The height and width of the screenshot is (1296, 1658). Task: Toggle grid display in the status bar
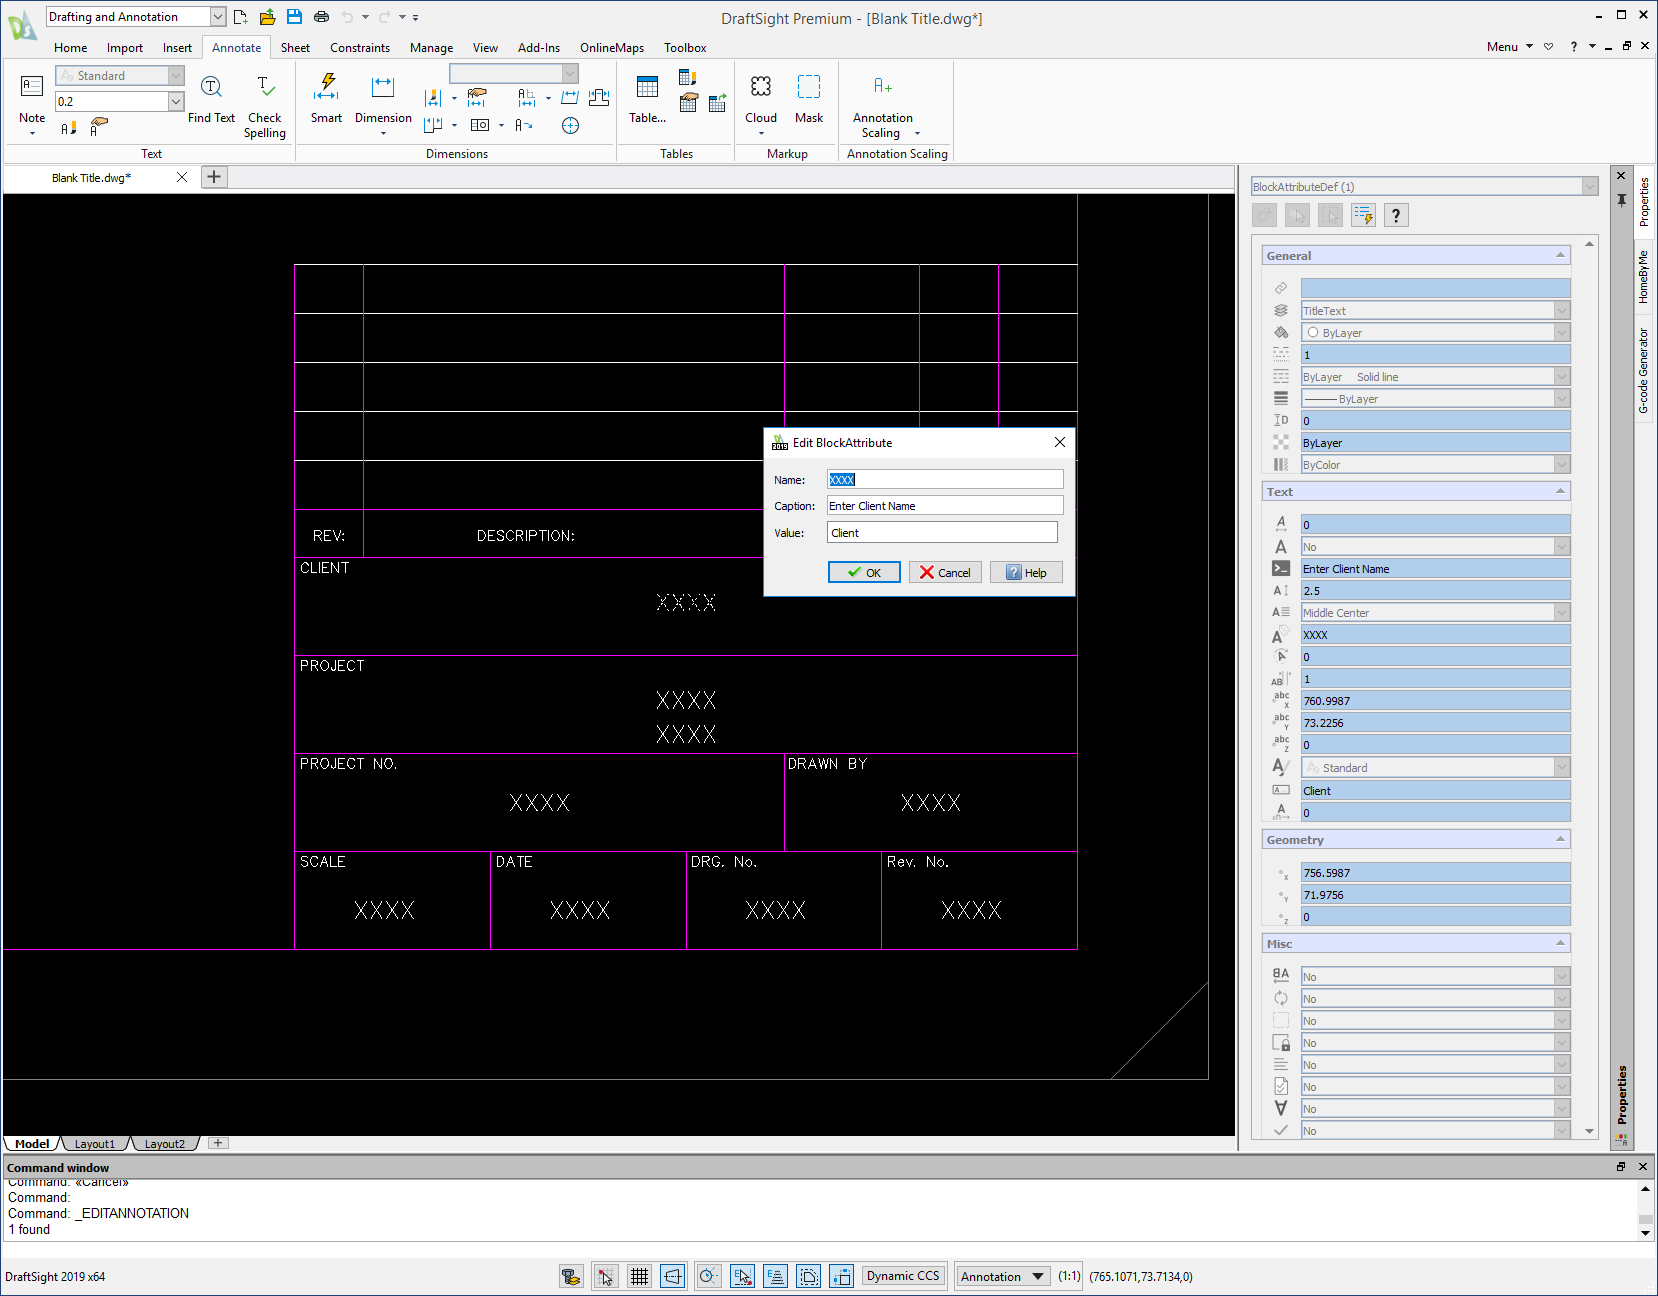[639, 1276]
